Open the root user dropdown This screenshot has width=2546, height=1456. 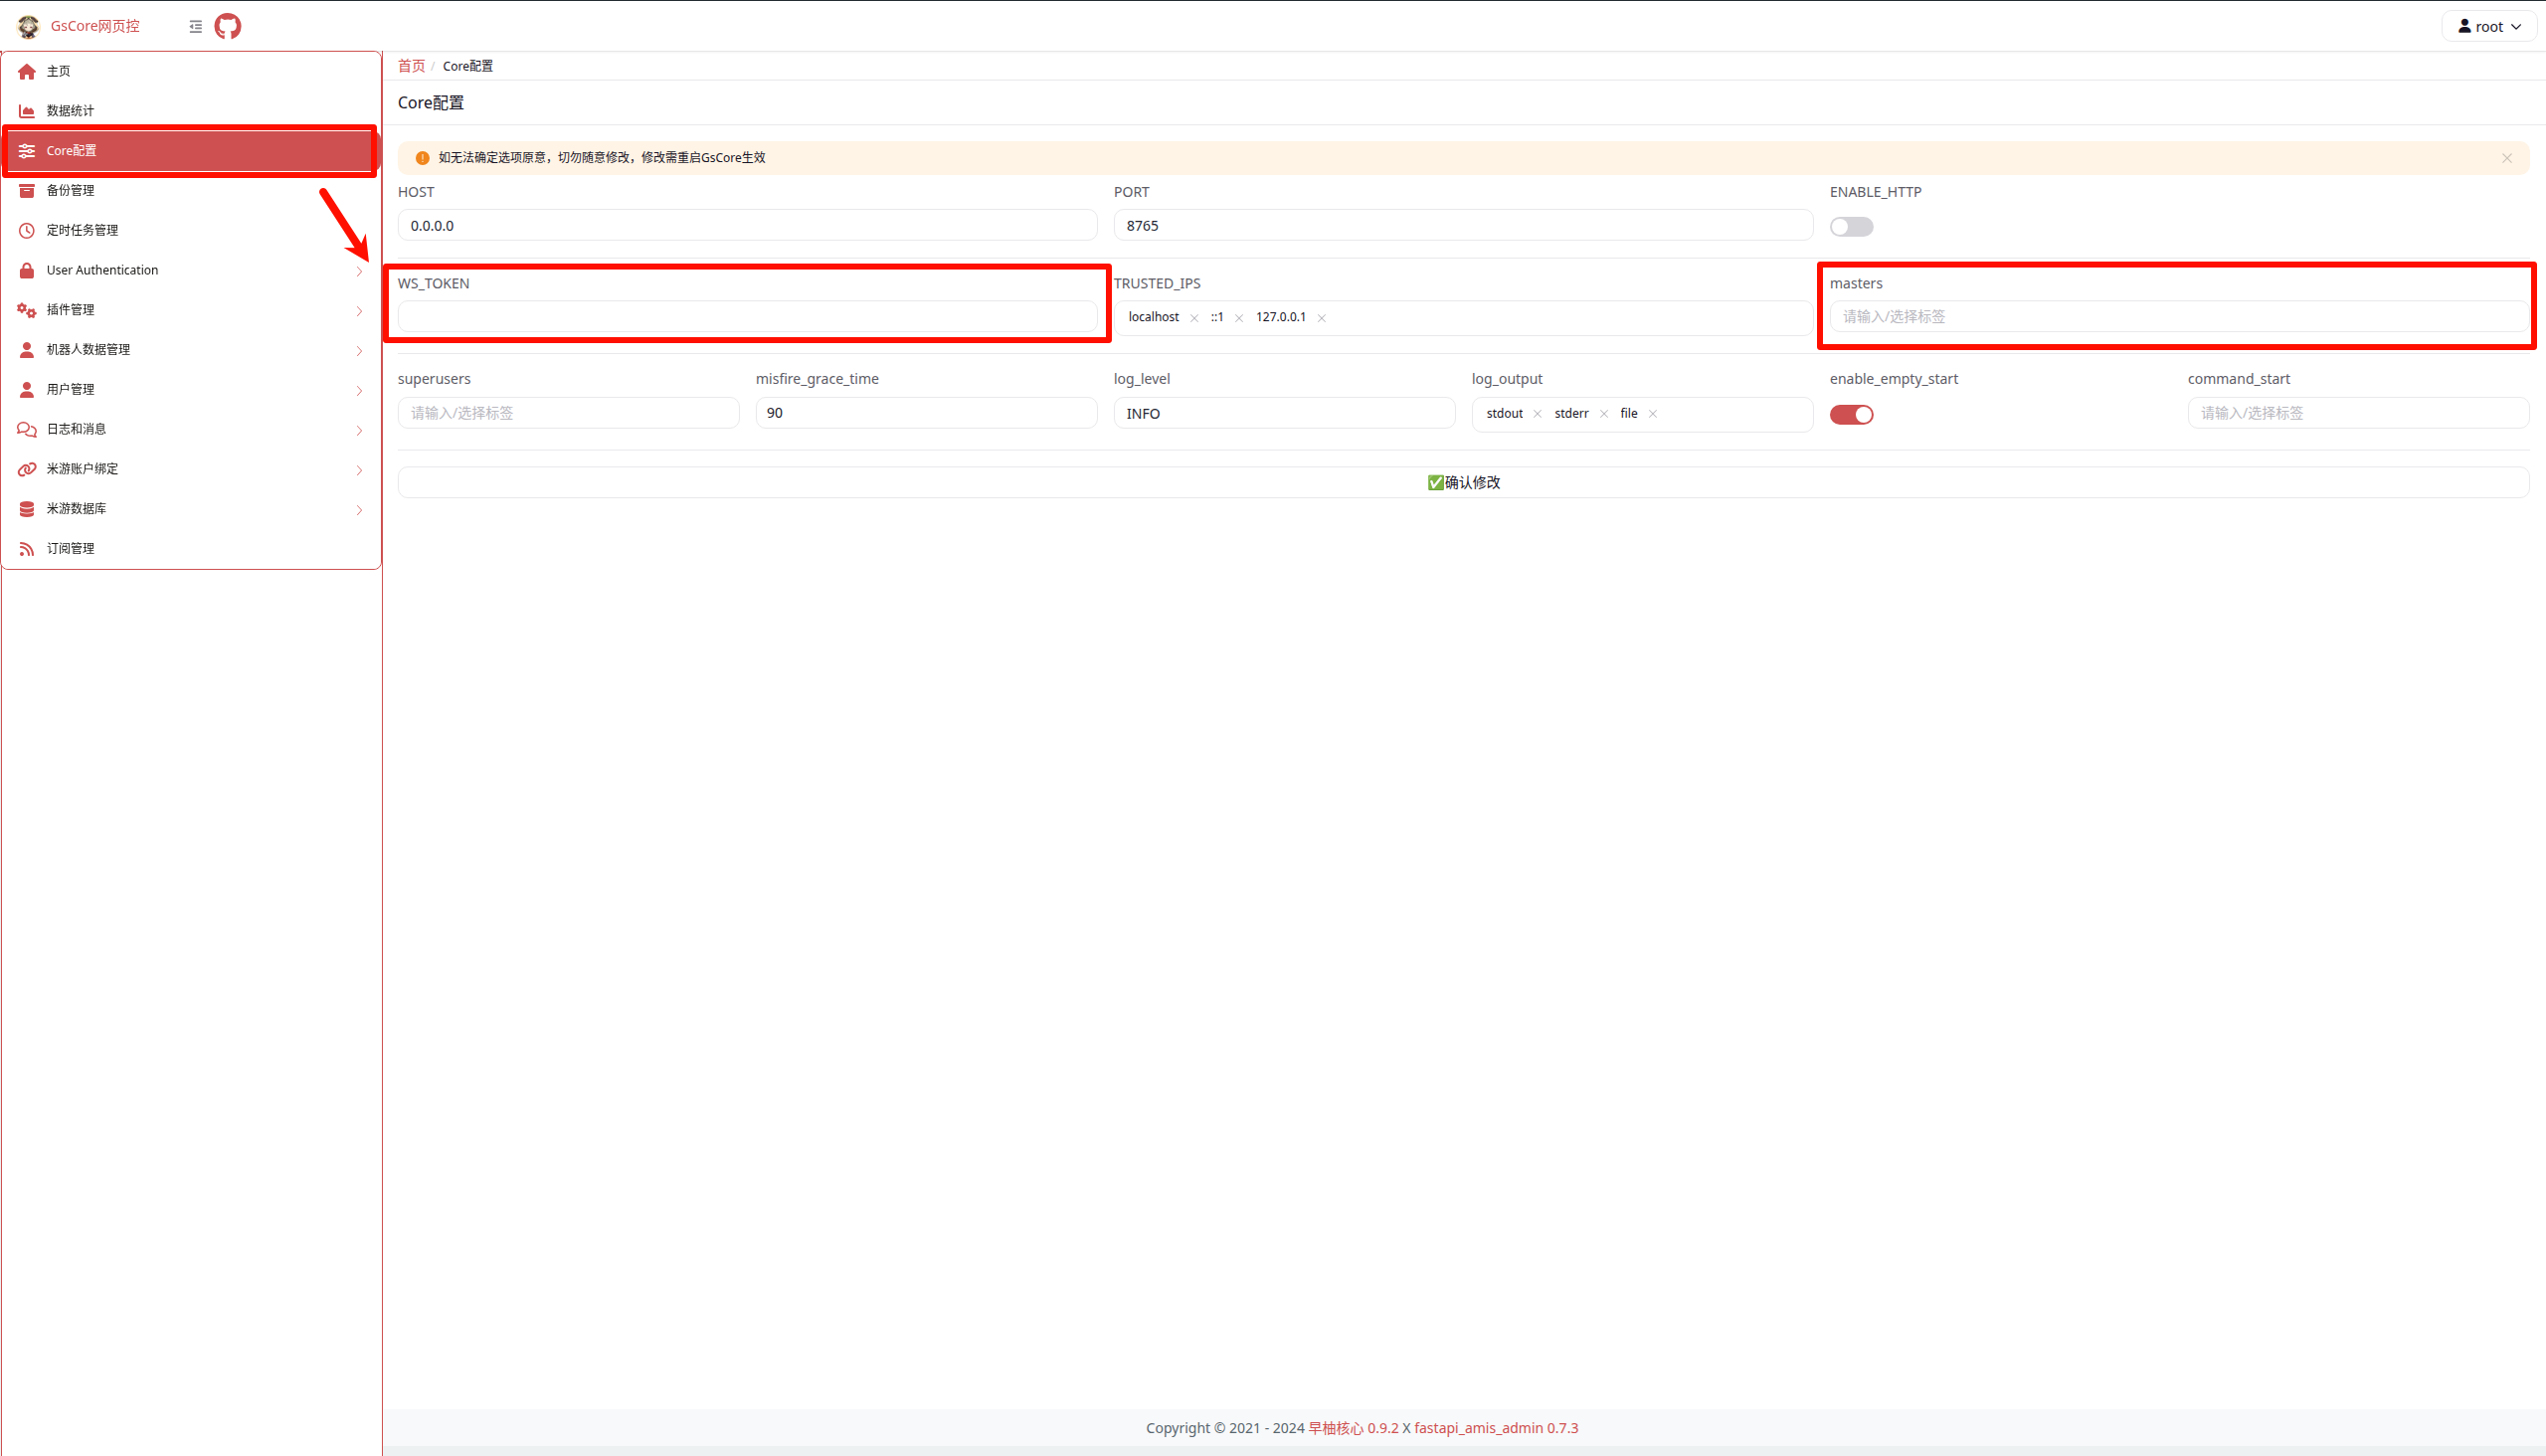[2488, 27]
